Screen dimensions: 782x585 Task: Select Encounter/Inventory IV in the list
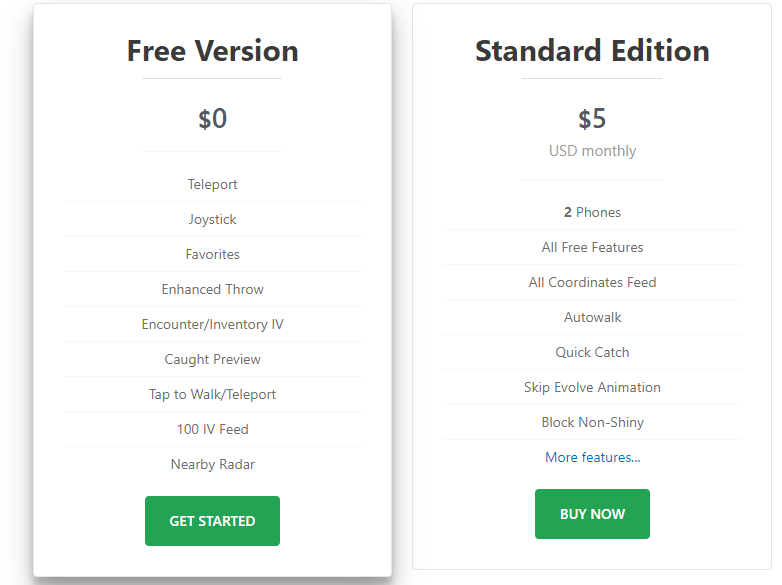[212, 324]
